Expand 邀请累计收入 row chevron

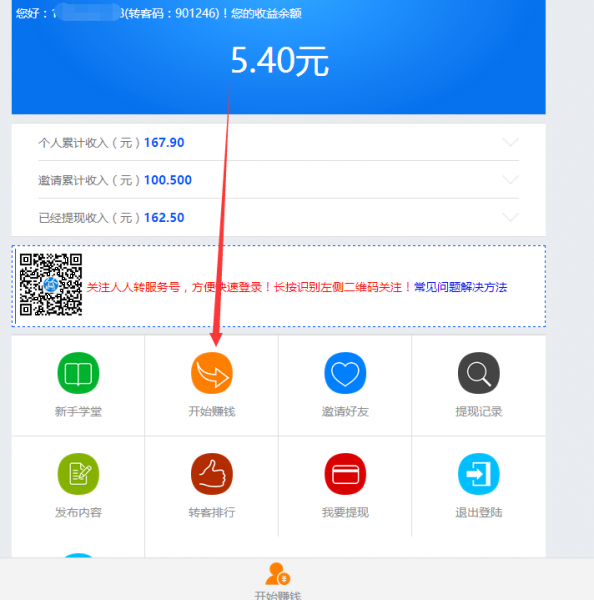point(510,179)
